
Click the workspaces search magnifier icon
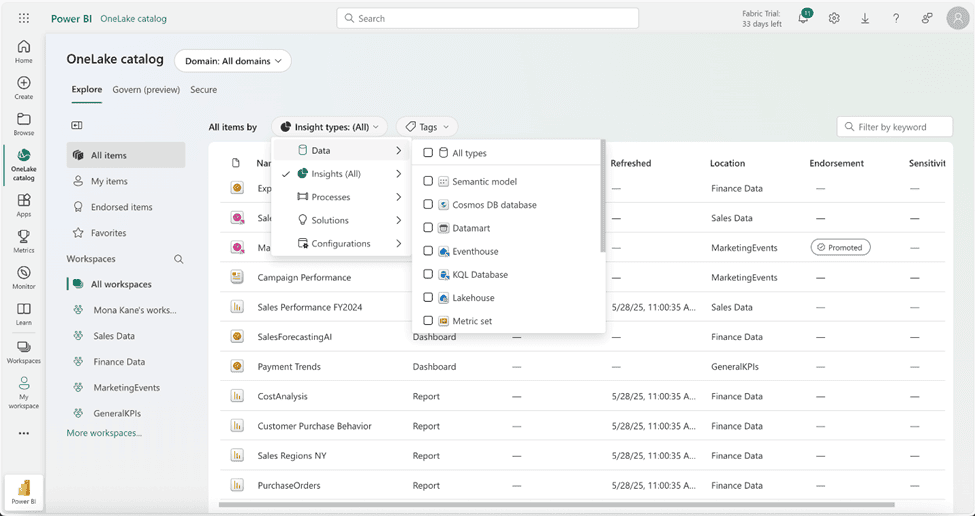coord(179,259)
